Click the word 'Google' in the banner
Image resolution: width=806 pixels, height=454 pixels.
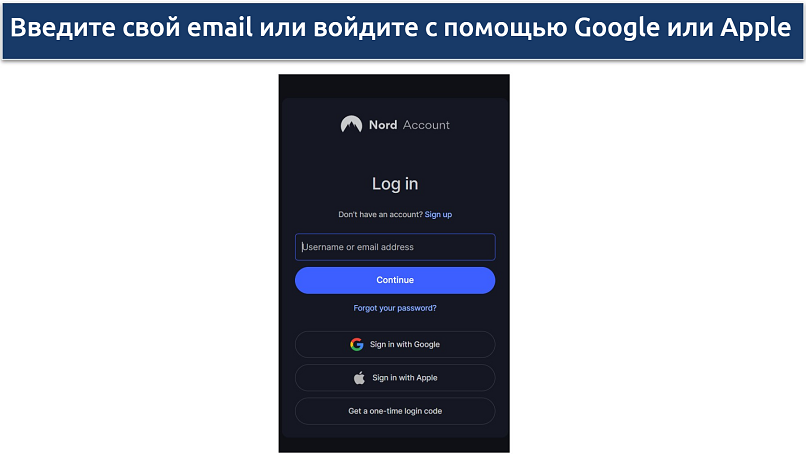pos(616,28)
